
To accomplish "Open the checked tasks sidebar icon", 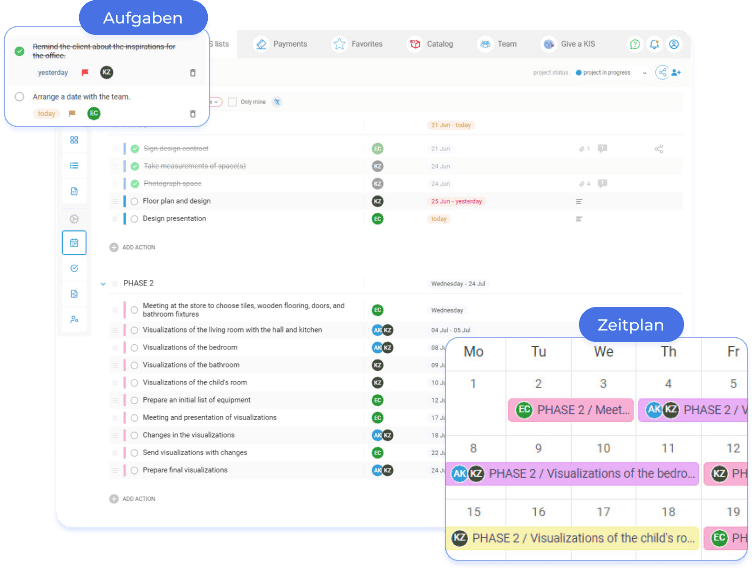I will (74, 268).
